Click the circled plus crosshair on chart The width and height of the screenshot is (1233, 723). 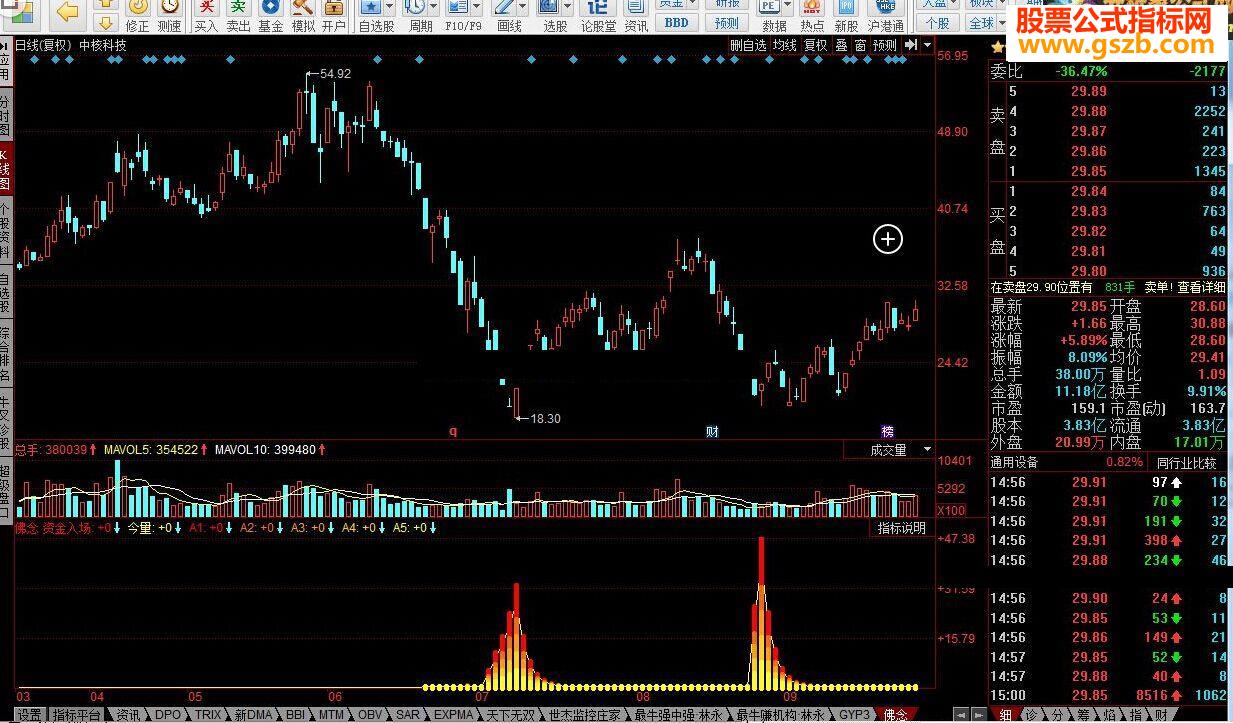click(x=888, y=239)
